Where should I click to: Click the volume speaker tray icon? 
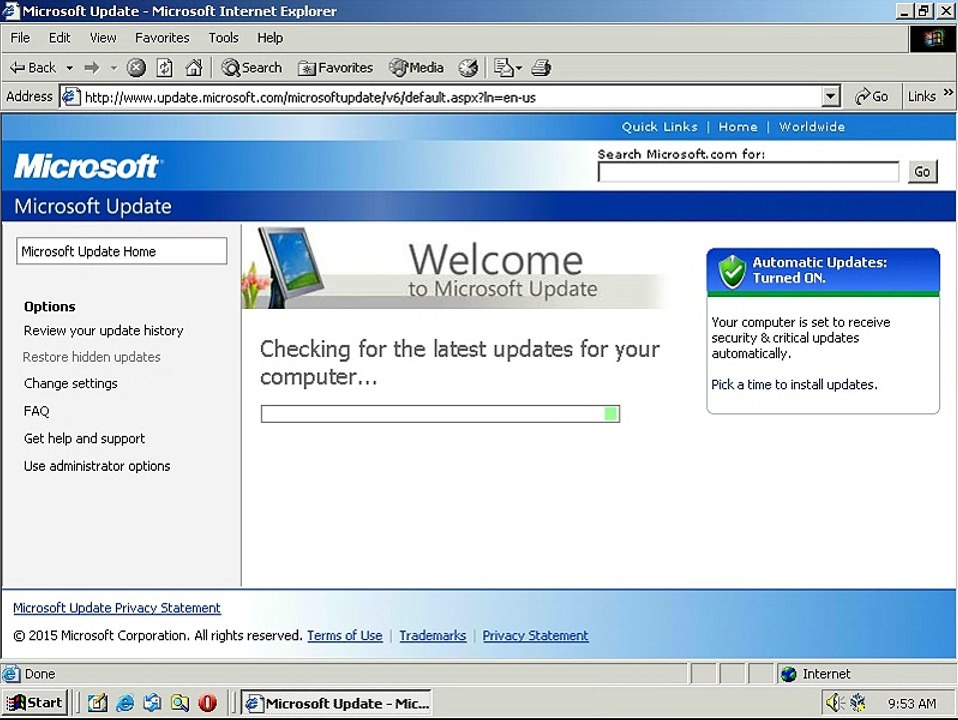(833, 703)
